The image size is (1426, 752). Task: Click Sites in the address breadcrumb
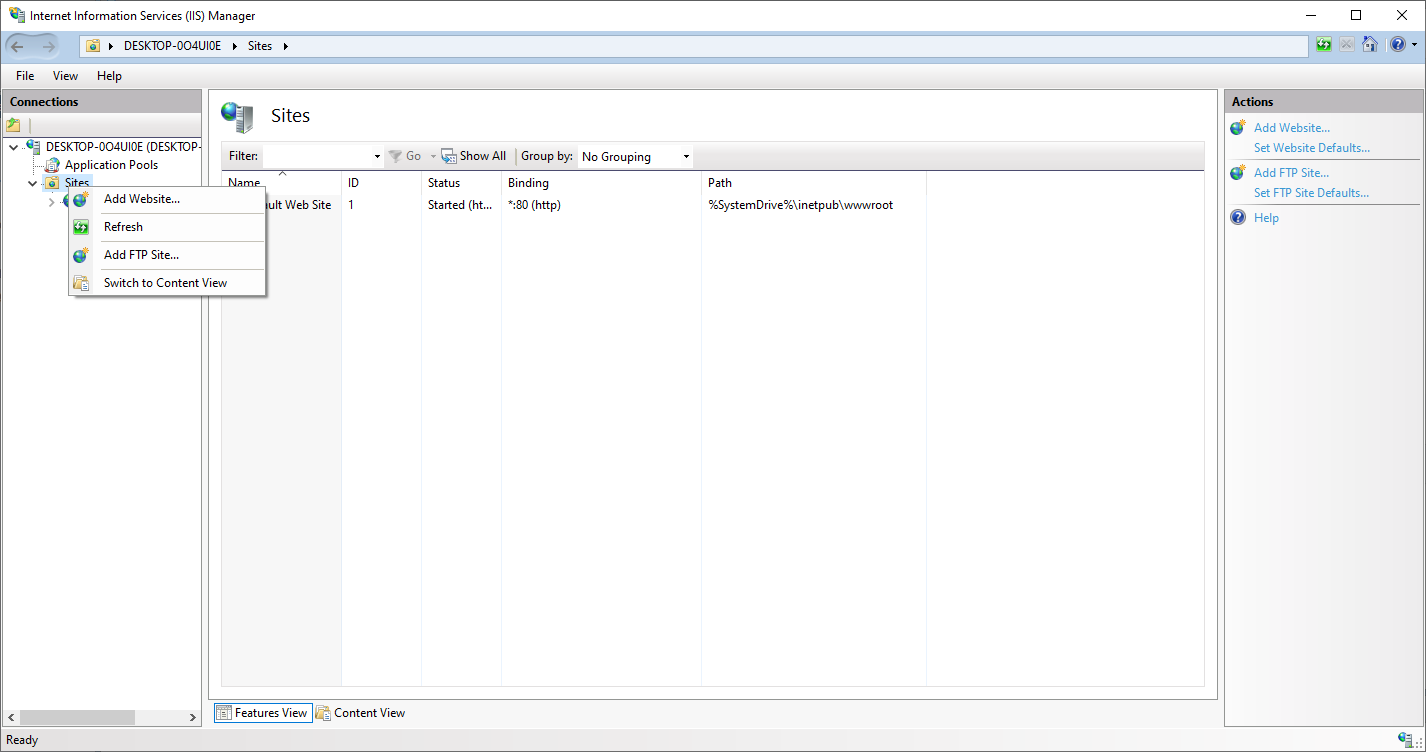260,46
